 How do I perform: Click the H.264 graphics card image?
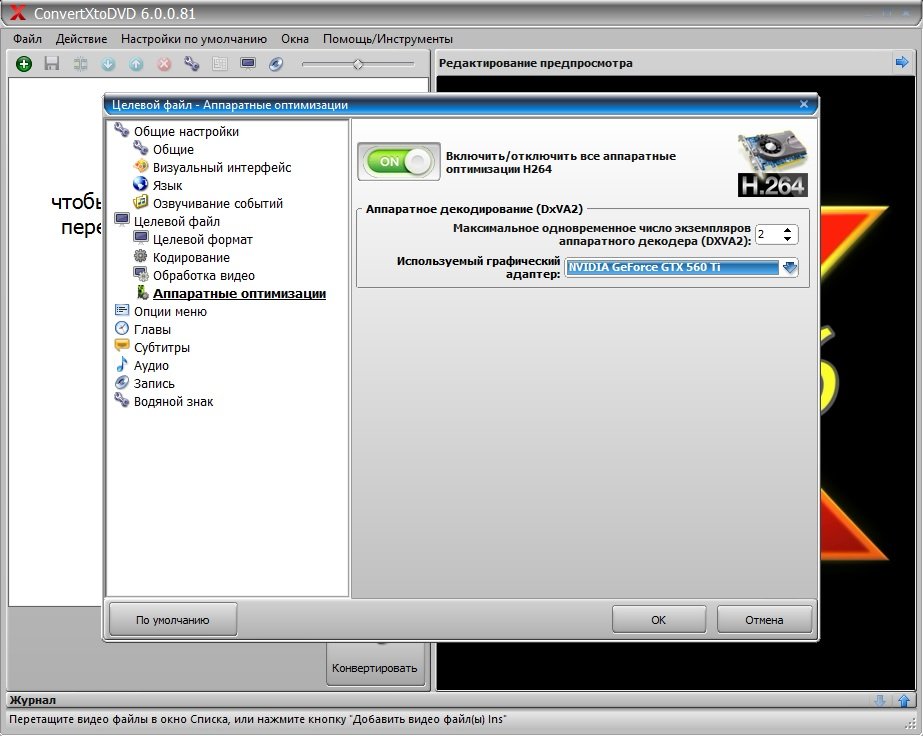(x=772, y=164)
